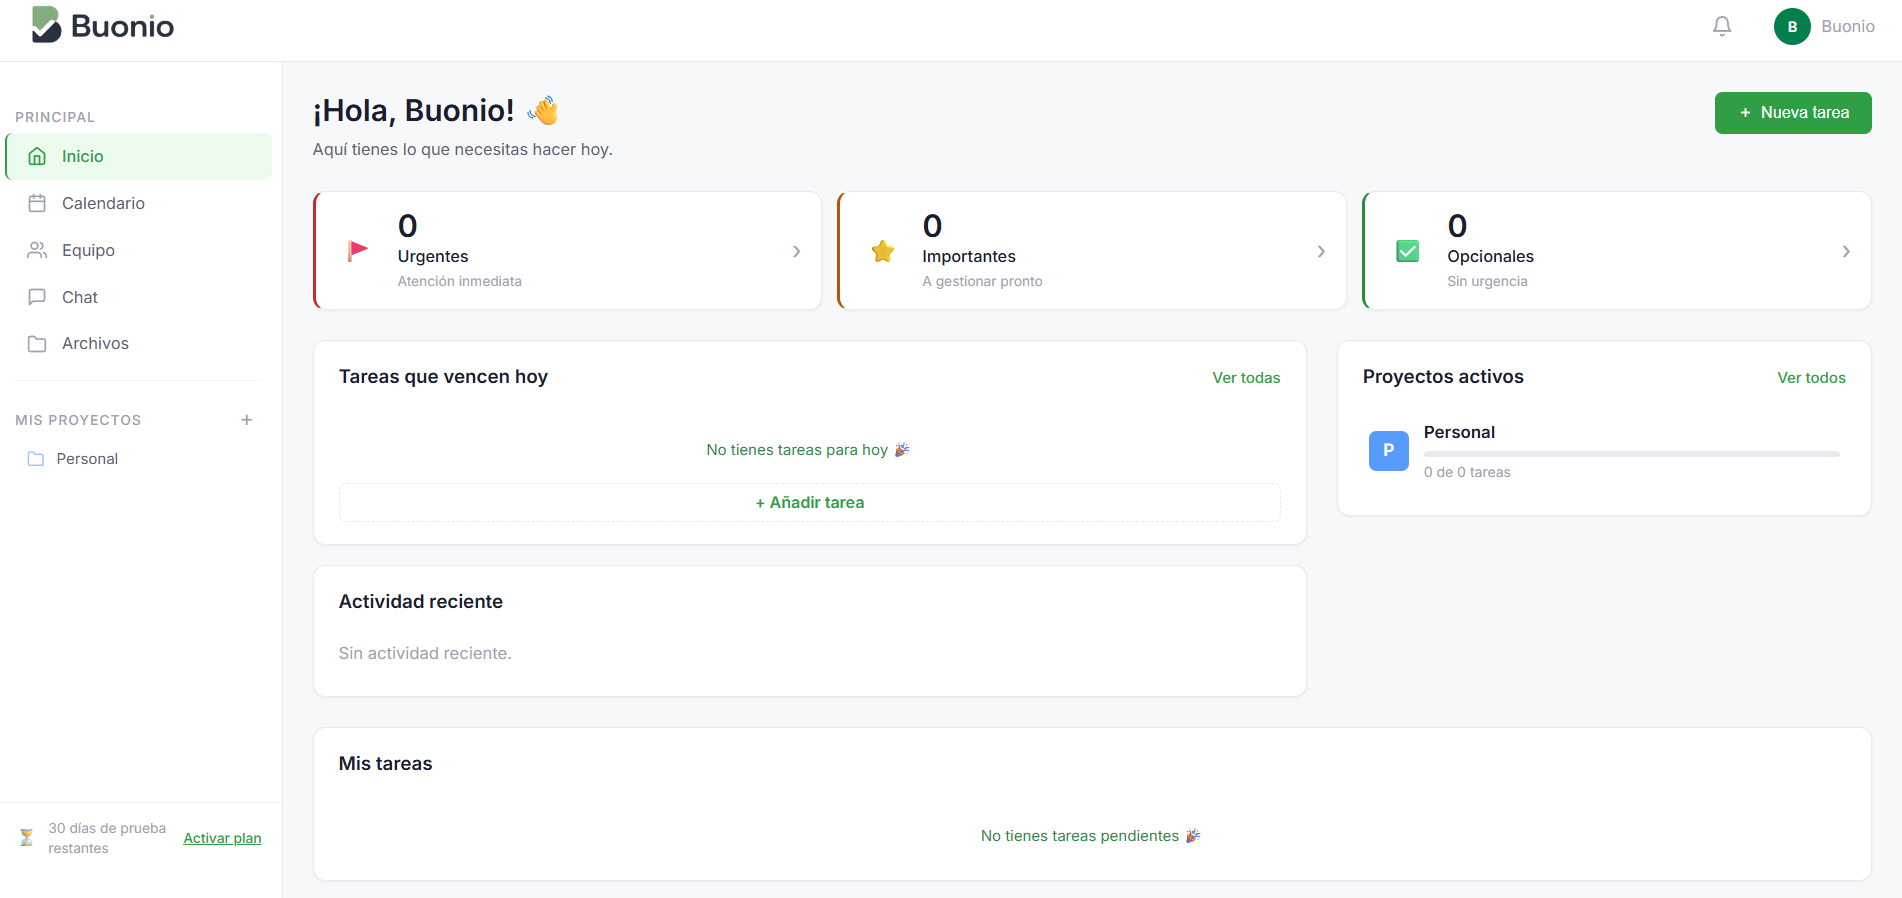
Task: Open the notifications bell
Action: coord(1722,26)
